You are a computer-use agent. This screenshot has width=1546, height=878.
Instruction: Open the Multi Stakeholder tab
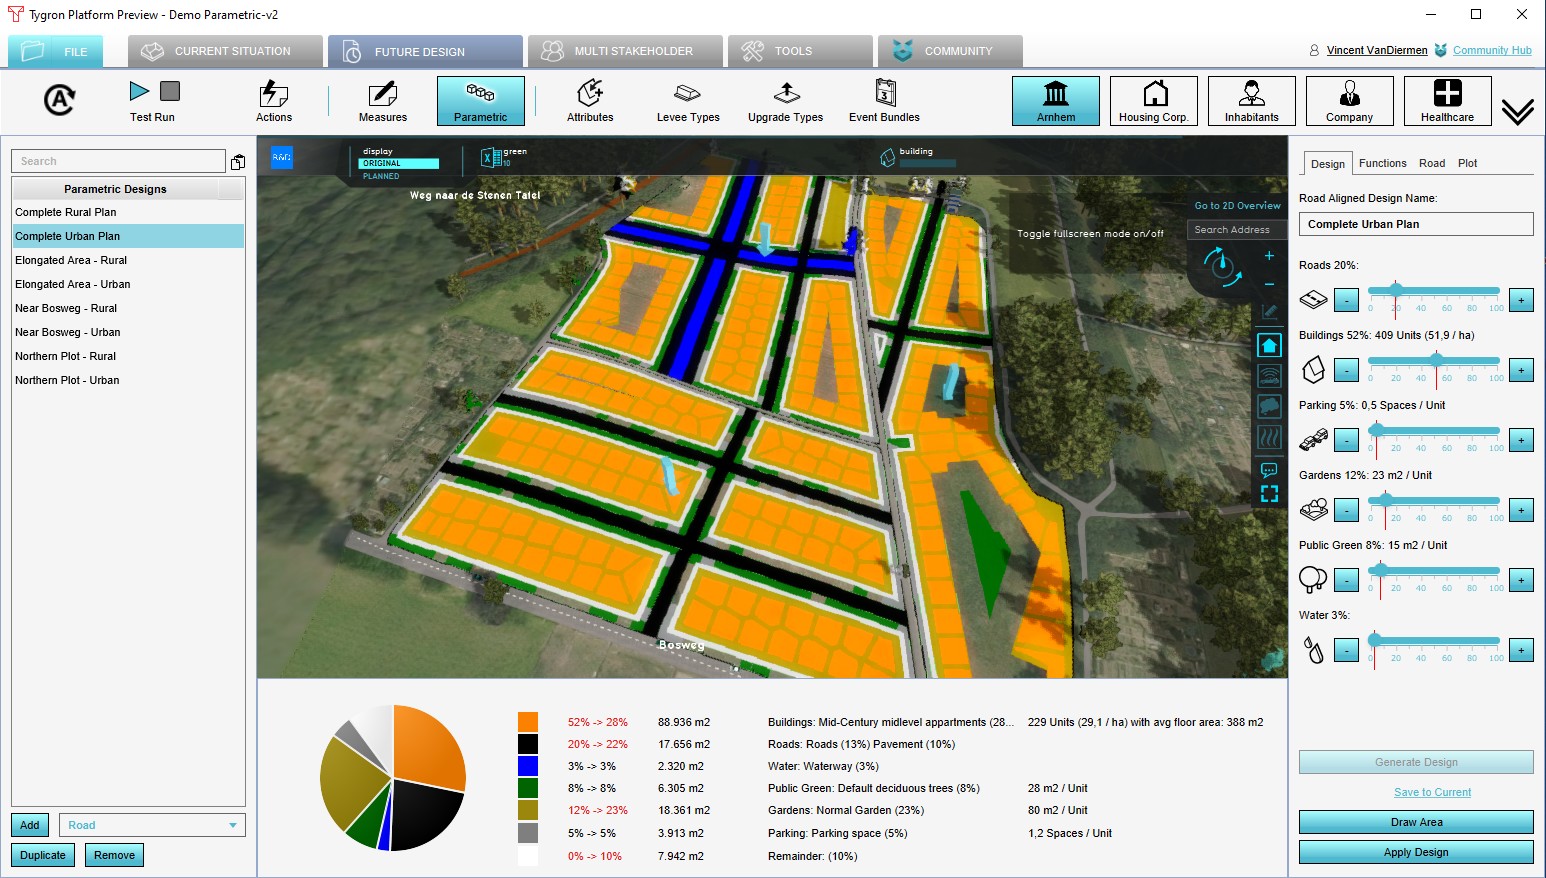coord(625,51)
